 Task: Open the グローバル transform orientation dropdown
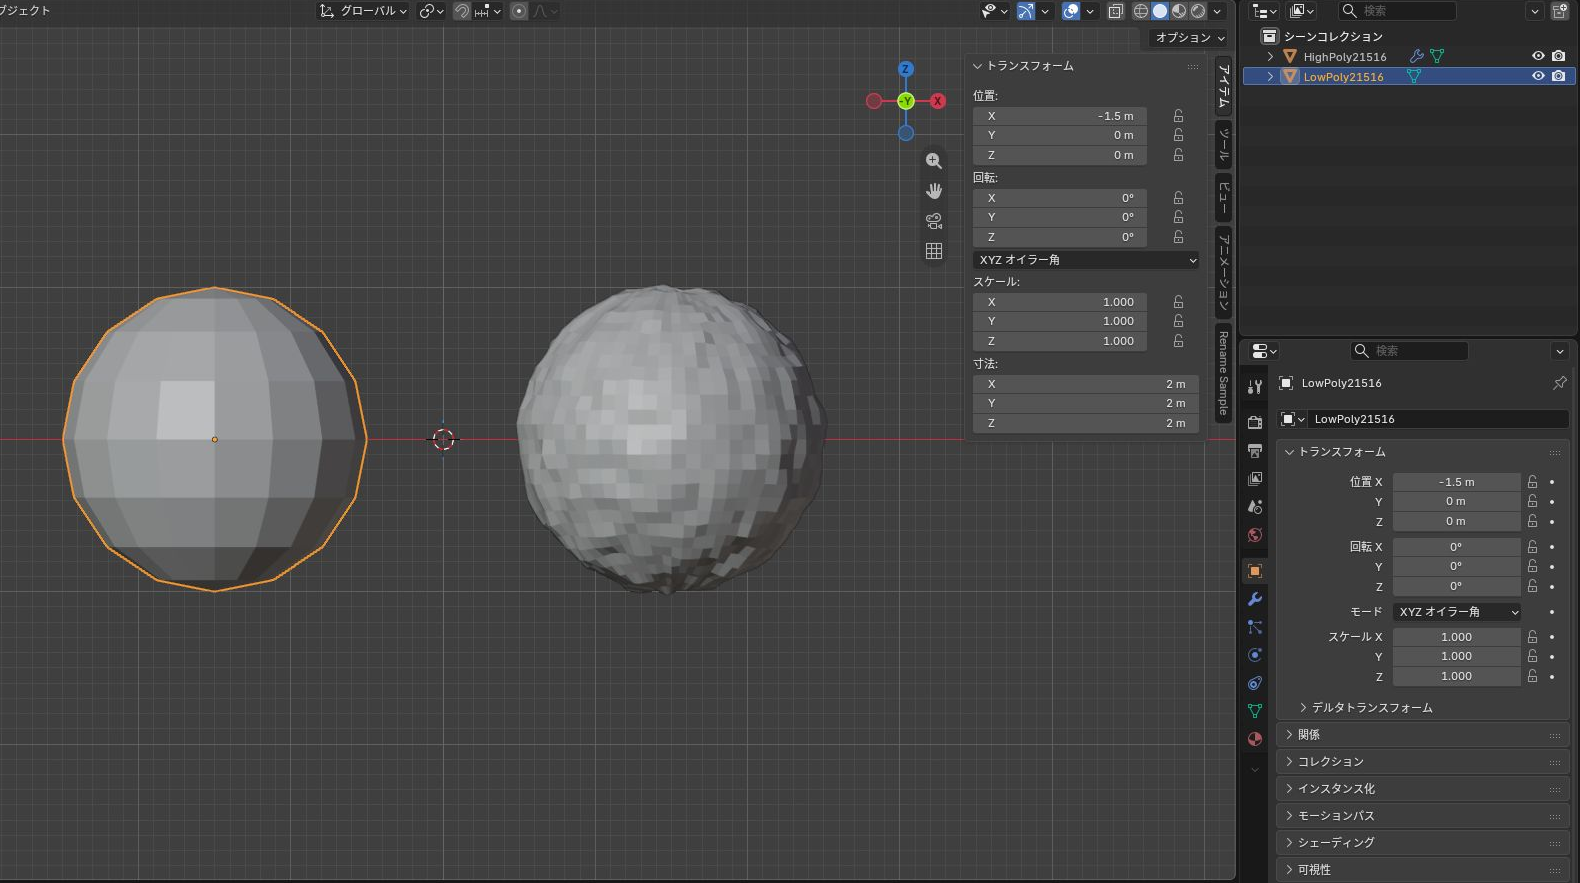tap(363, 11)
